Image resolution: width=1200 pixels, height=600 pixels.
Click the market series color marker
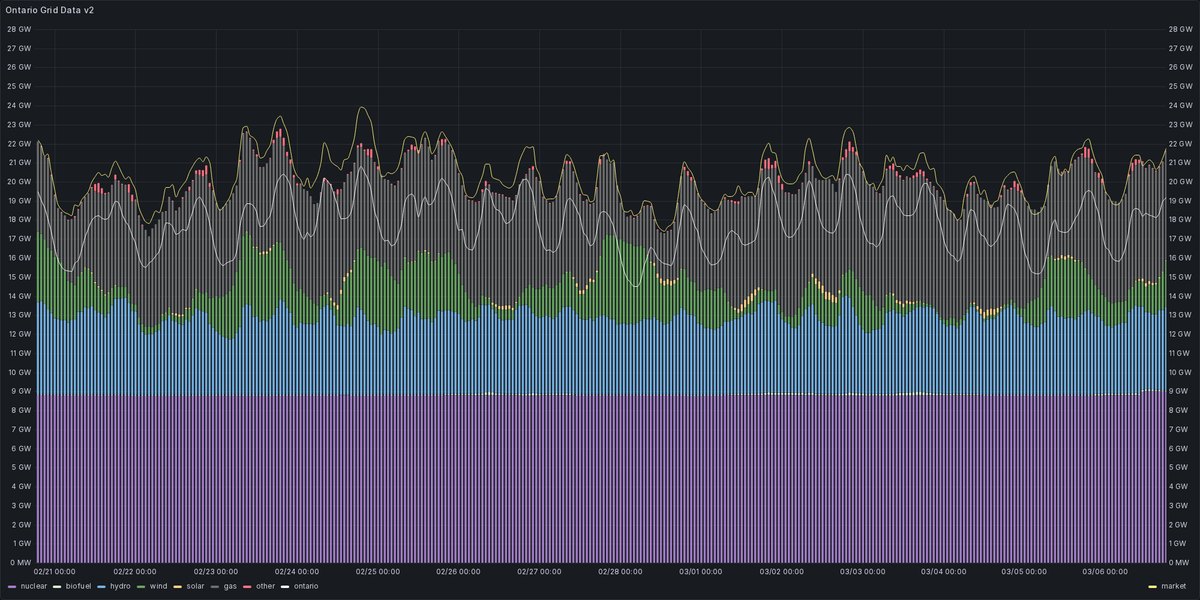pyautogui.click(x=1151, y=586)
